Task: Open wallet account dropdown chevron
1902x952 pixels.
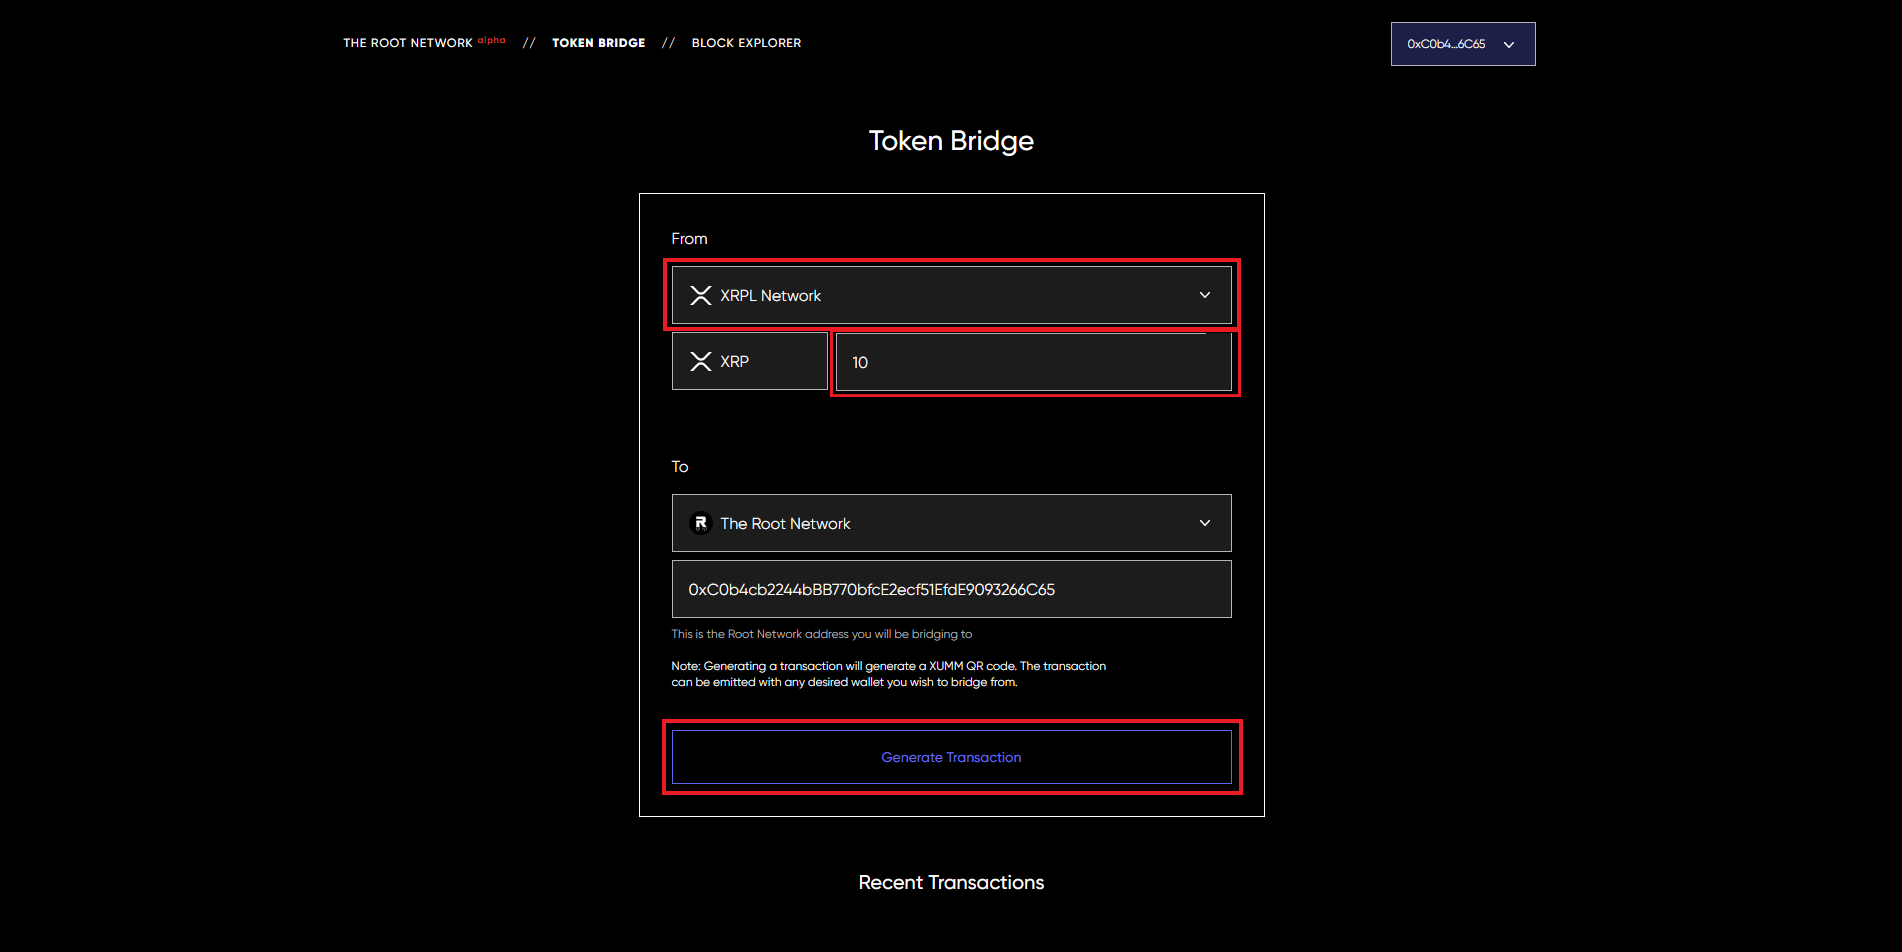Action: click(1509, 45)
